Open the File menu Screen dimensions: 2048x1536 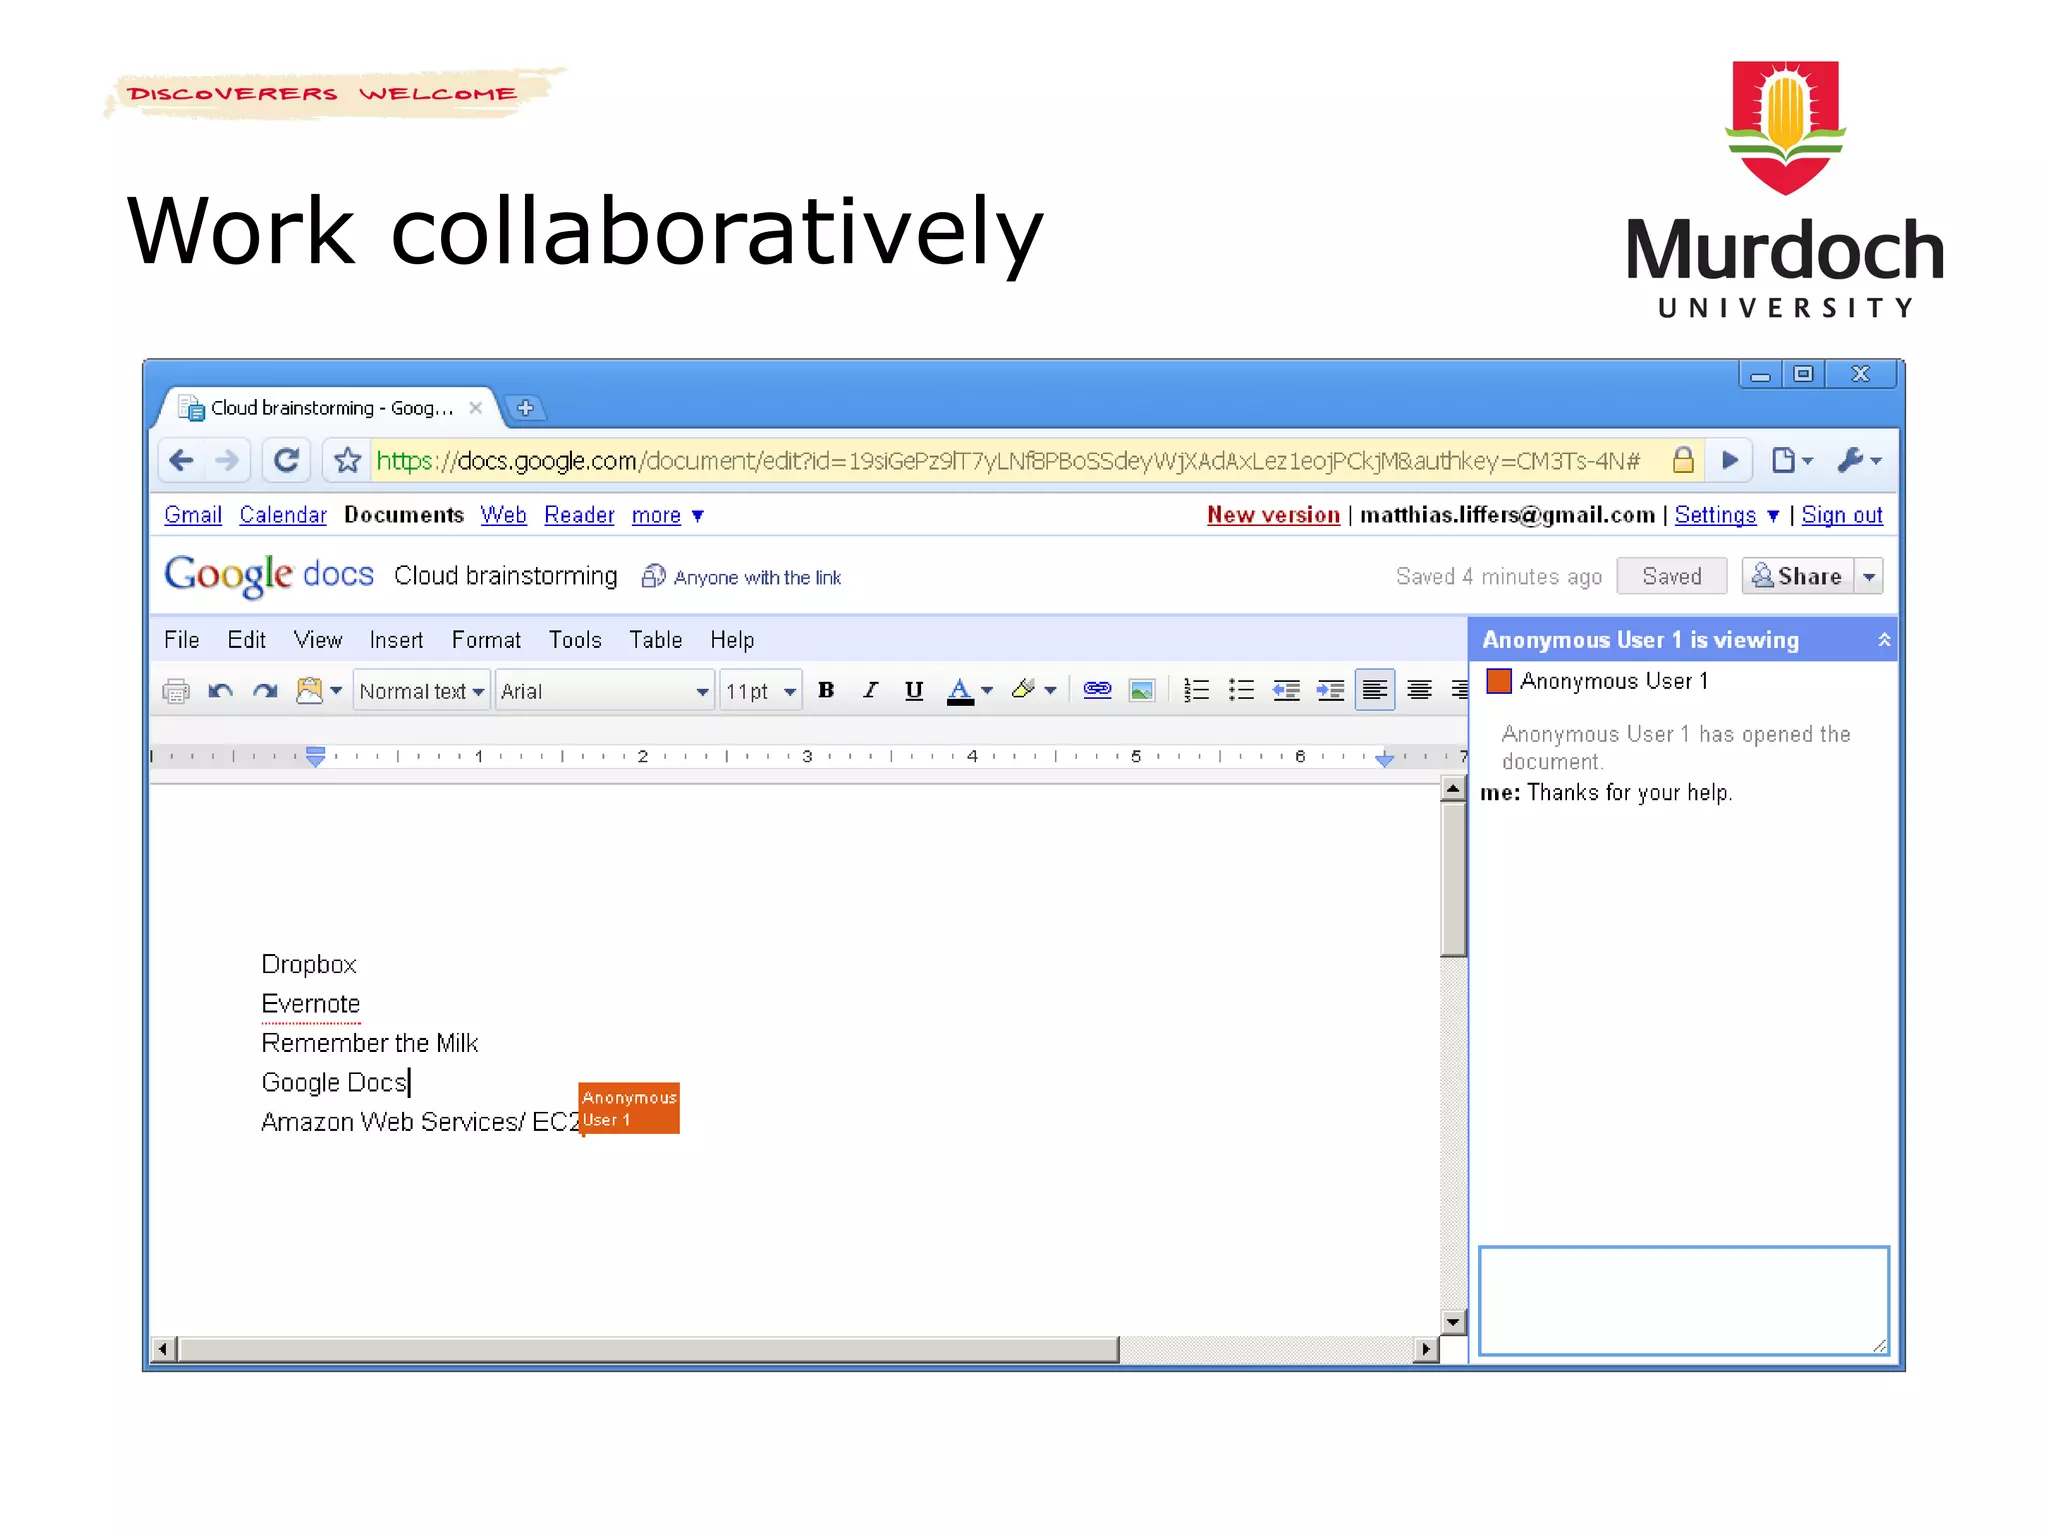181,640
